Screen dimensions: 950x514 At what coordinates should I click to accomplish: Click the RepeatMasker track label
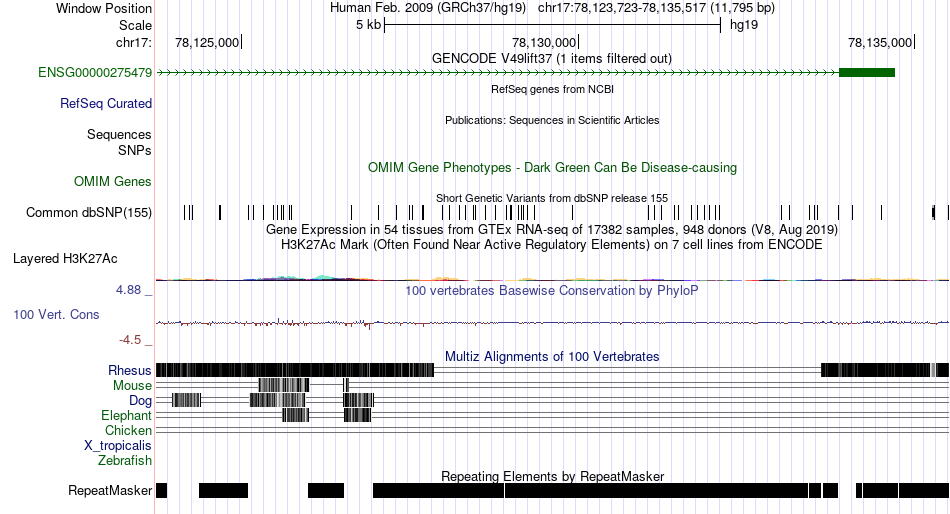tap(110, 490)
